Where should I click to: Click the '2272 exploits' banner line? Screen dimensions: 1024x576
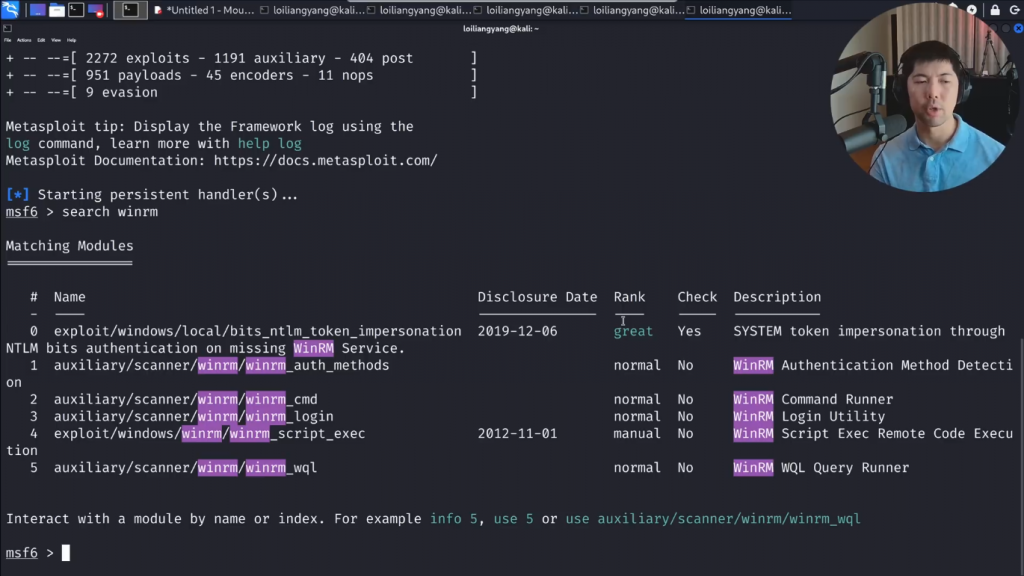coord(242,58)
